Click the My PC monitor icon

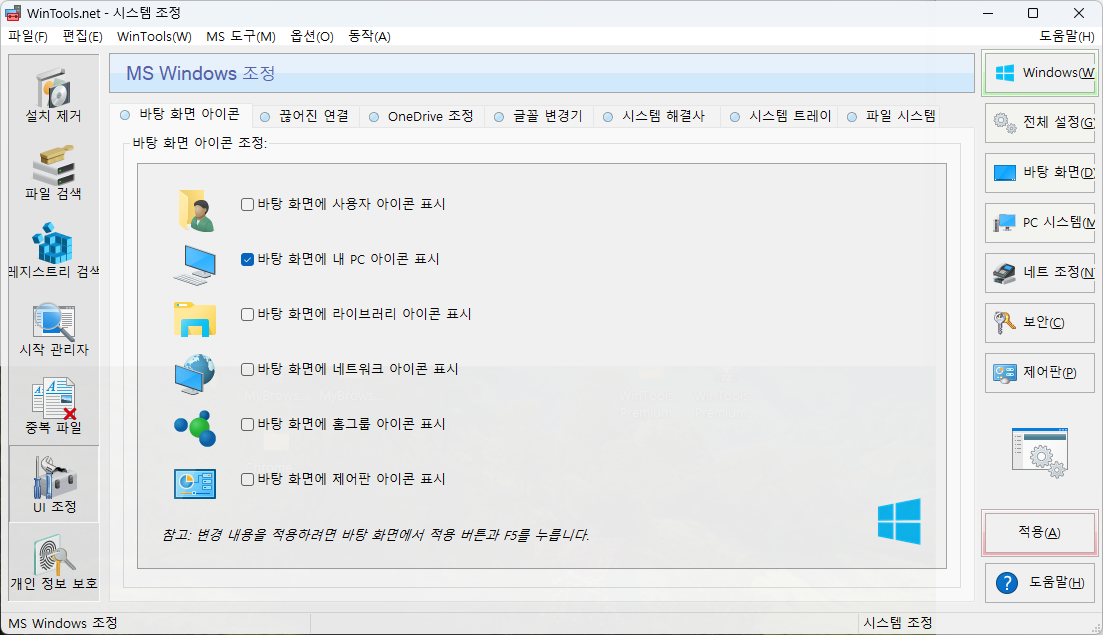pos(195,264)
